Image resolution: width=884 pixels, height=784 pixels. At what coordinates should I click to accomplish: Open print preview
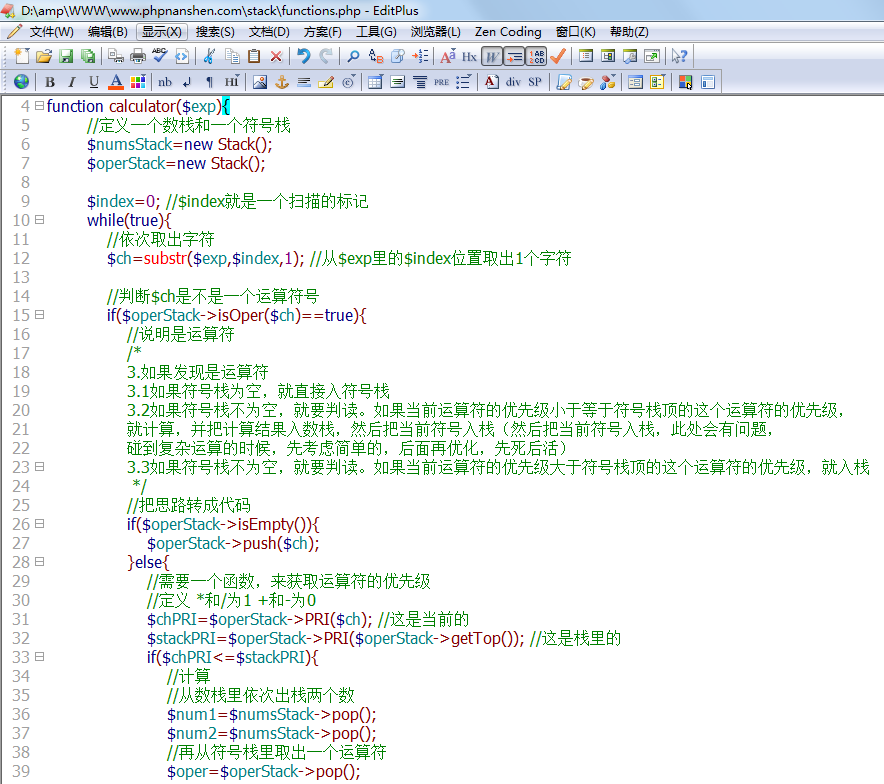116,56
